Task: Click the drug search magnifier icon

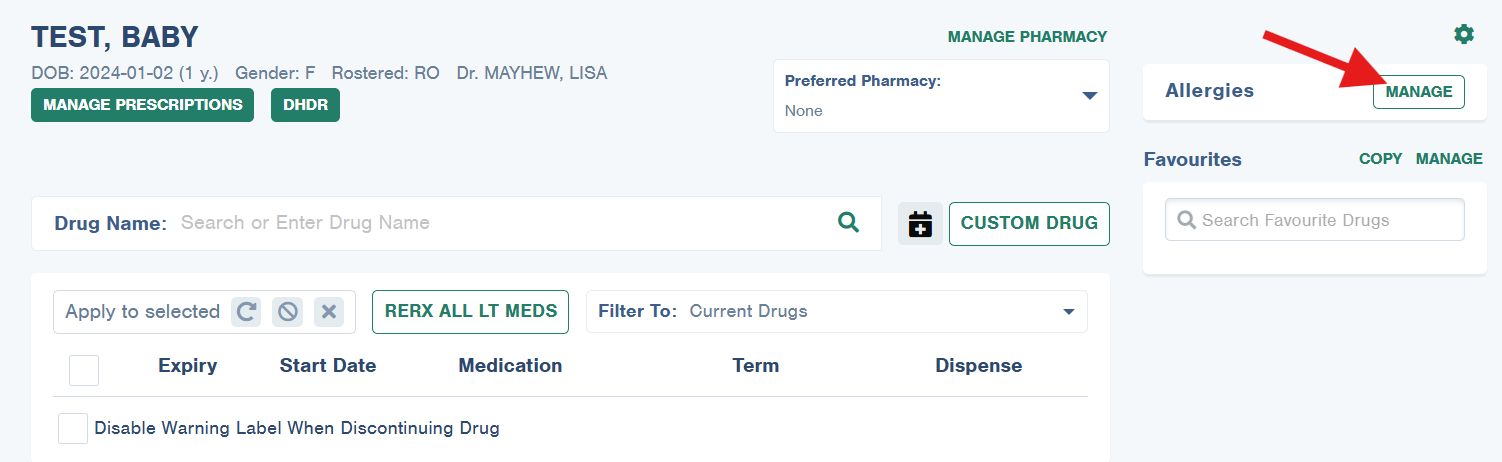Action: click(x=848, y=222)
